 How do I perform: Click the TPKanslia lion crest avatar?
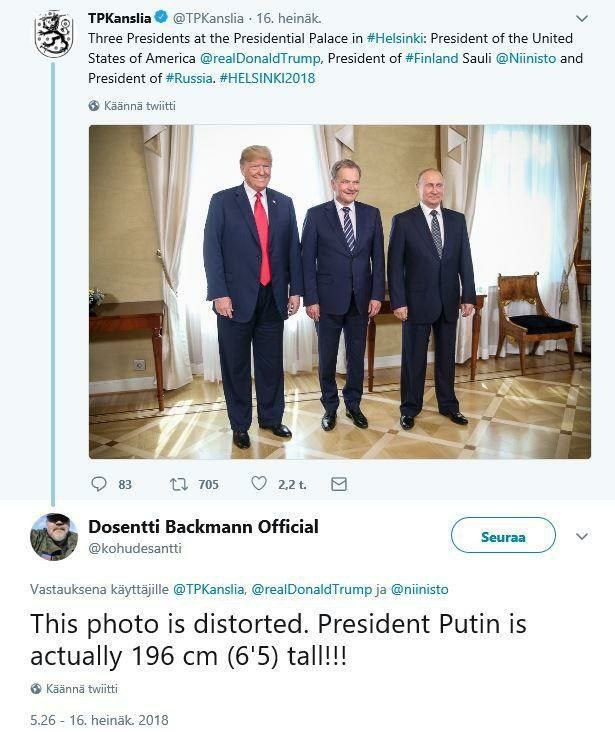(53, 36)
